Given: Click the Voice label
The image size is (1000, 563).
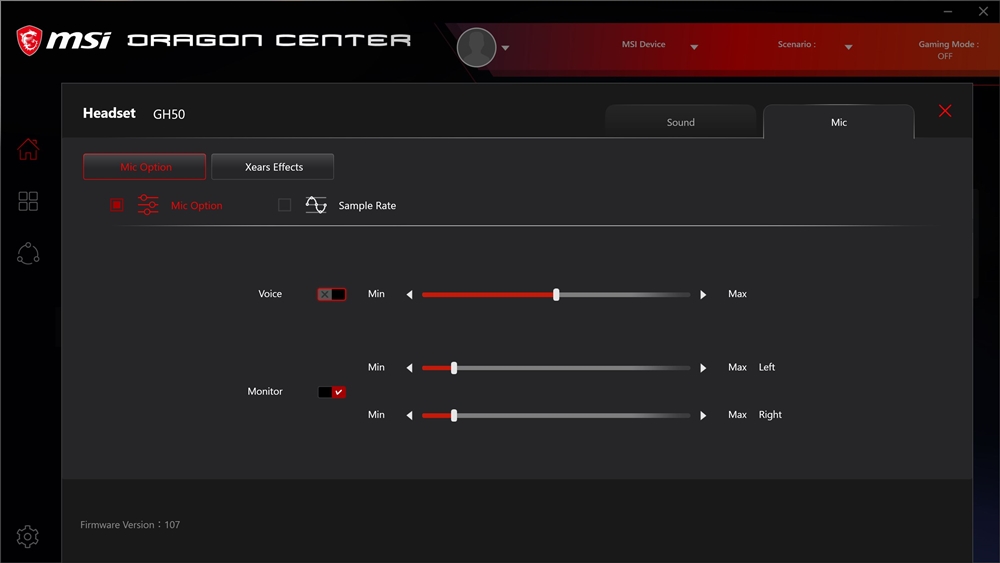Looking at the screenshot, I should 270,294.
